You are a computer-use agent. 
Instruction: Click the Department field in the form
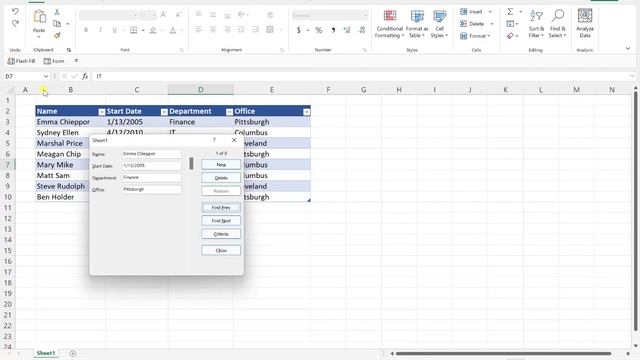pyautogui.click(x=151, y=178)
